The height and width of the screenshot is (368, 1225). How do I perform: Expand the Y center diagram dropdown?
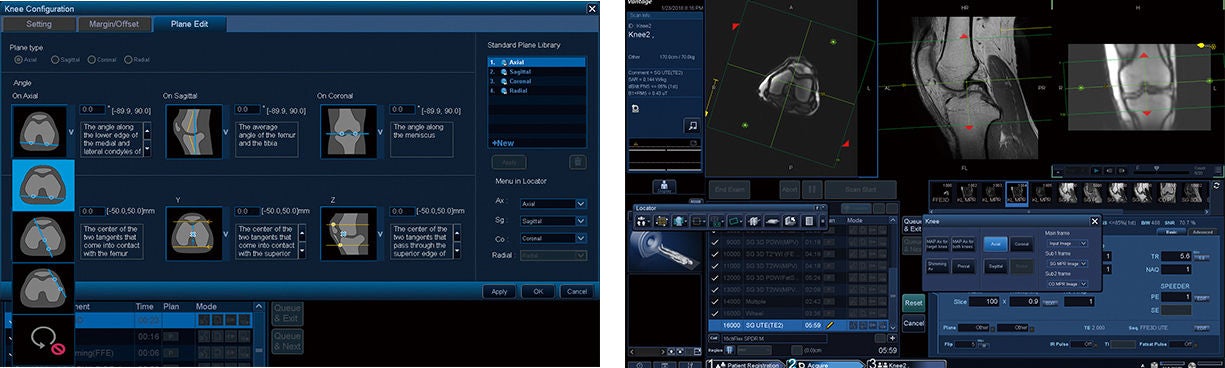tap(225, 234)
